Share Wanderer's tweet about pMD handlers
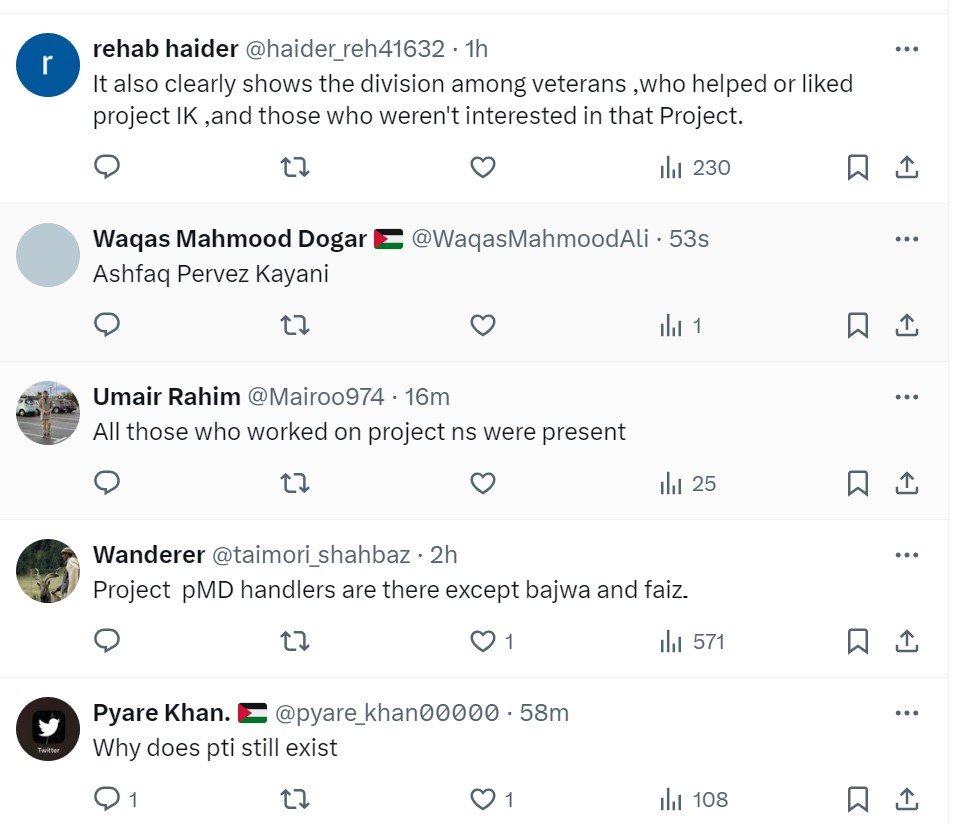966x824 pixels. point(906,641)
